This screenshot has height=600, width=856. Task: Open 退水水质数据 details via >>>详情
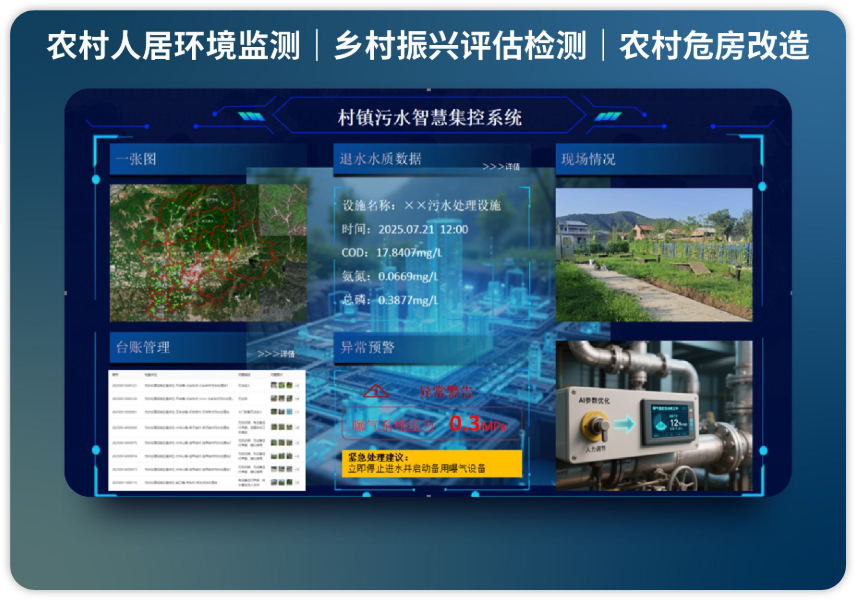point(501,167)
